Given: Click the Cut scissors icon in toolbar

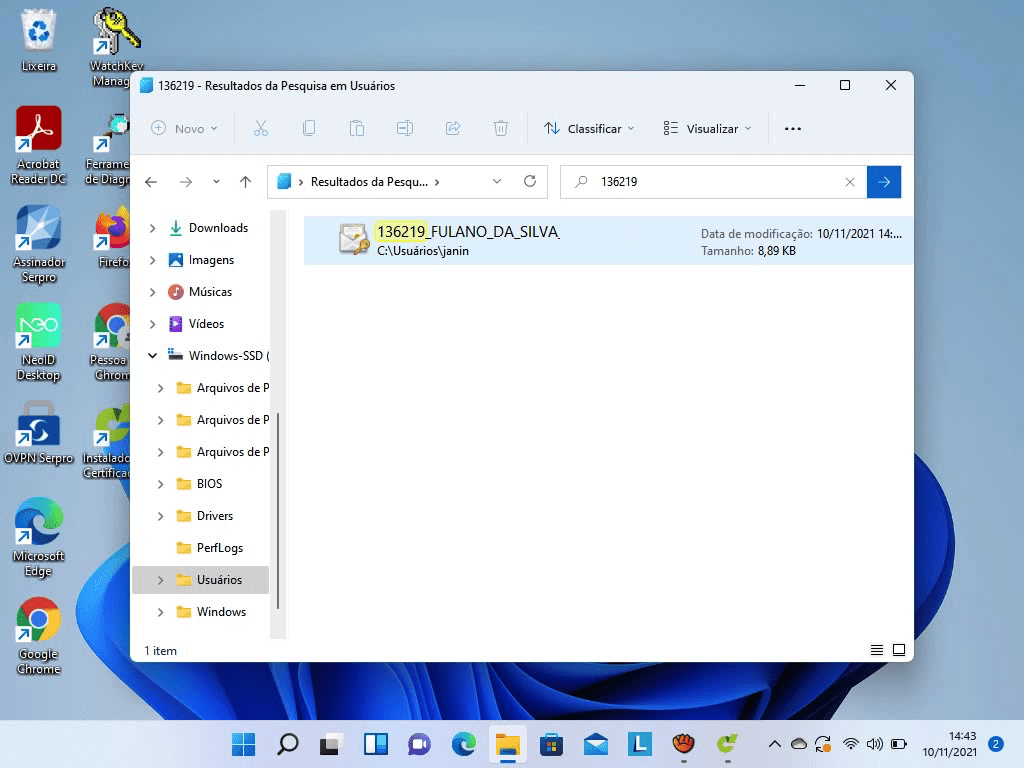Looking at the screenshot, I should [261, 128].
